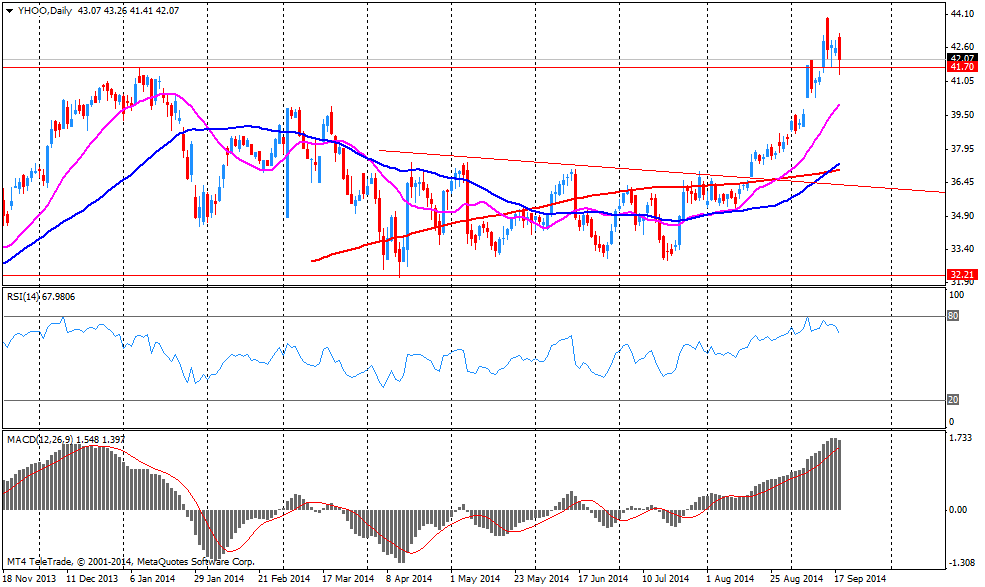Click the 25 Aug 2014 date label
Image resolution: width=985 pixels, height=587 pixels.
pyautogui.click(x=796, y=578)
